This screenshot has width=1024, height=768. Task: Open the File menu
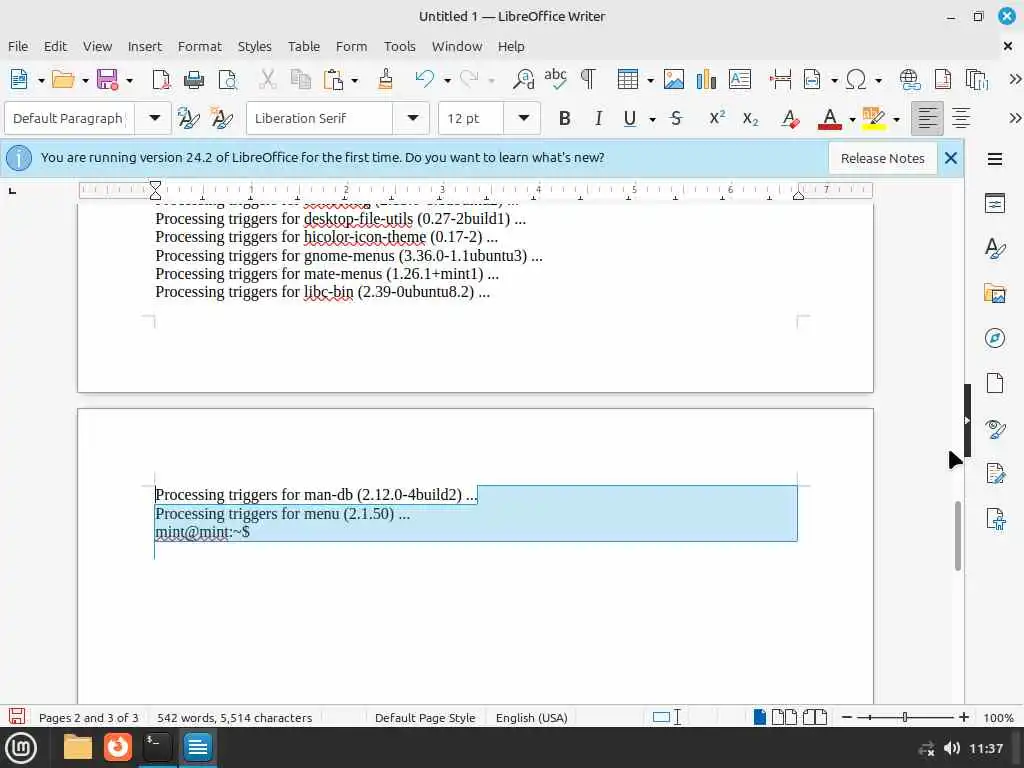pyautogui.click(x=18, y=46)
